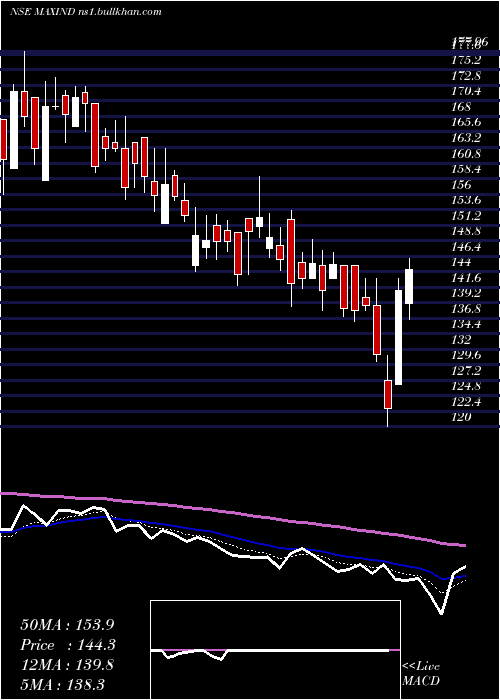Click the 153.6 price axis label
The width and height of the screenshot is (500, 700).
[466, 200]
